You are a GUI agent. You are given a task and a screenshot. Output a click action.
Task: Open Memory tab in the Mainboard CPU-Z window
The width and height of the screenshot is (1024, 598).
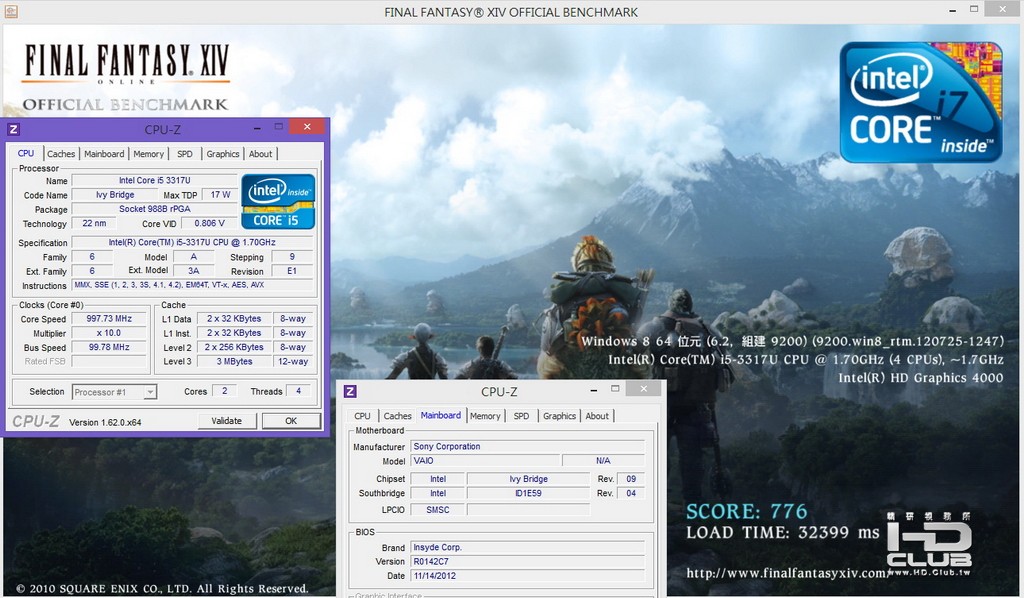click(x=485, y=416)
